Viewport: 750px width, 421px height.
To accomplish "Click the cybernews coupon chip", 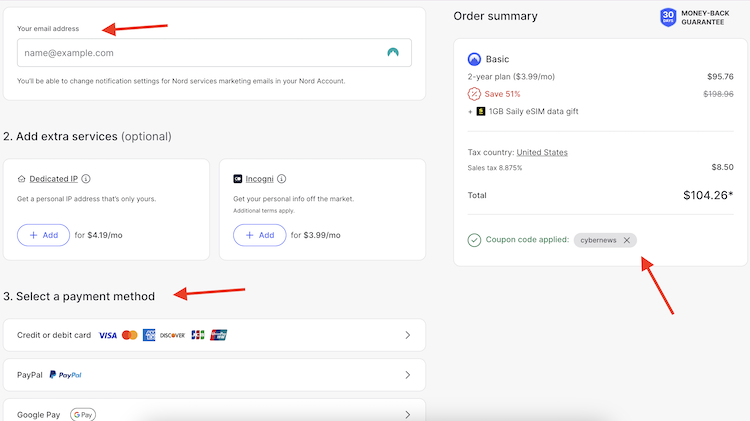I will [x=605, y=240].
